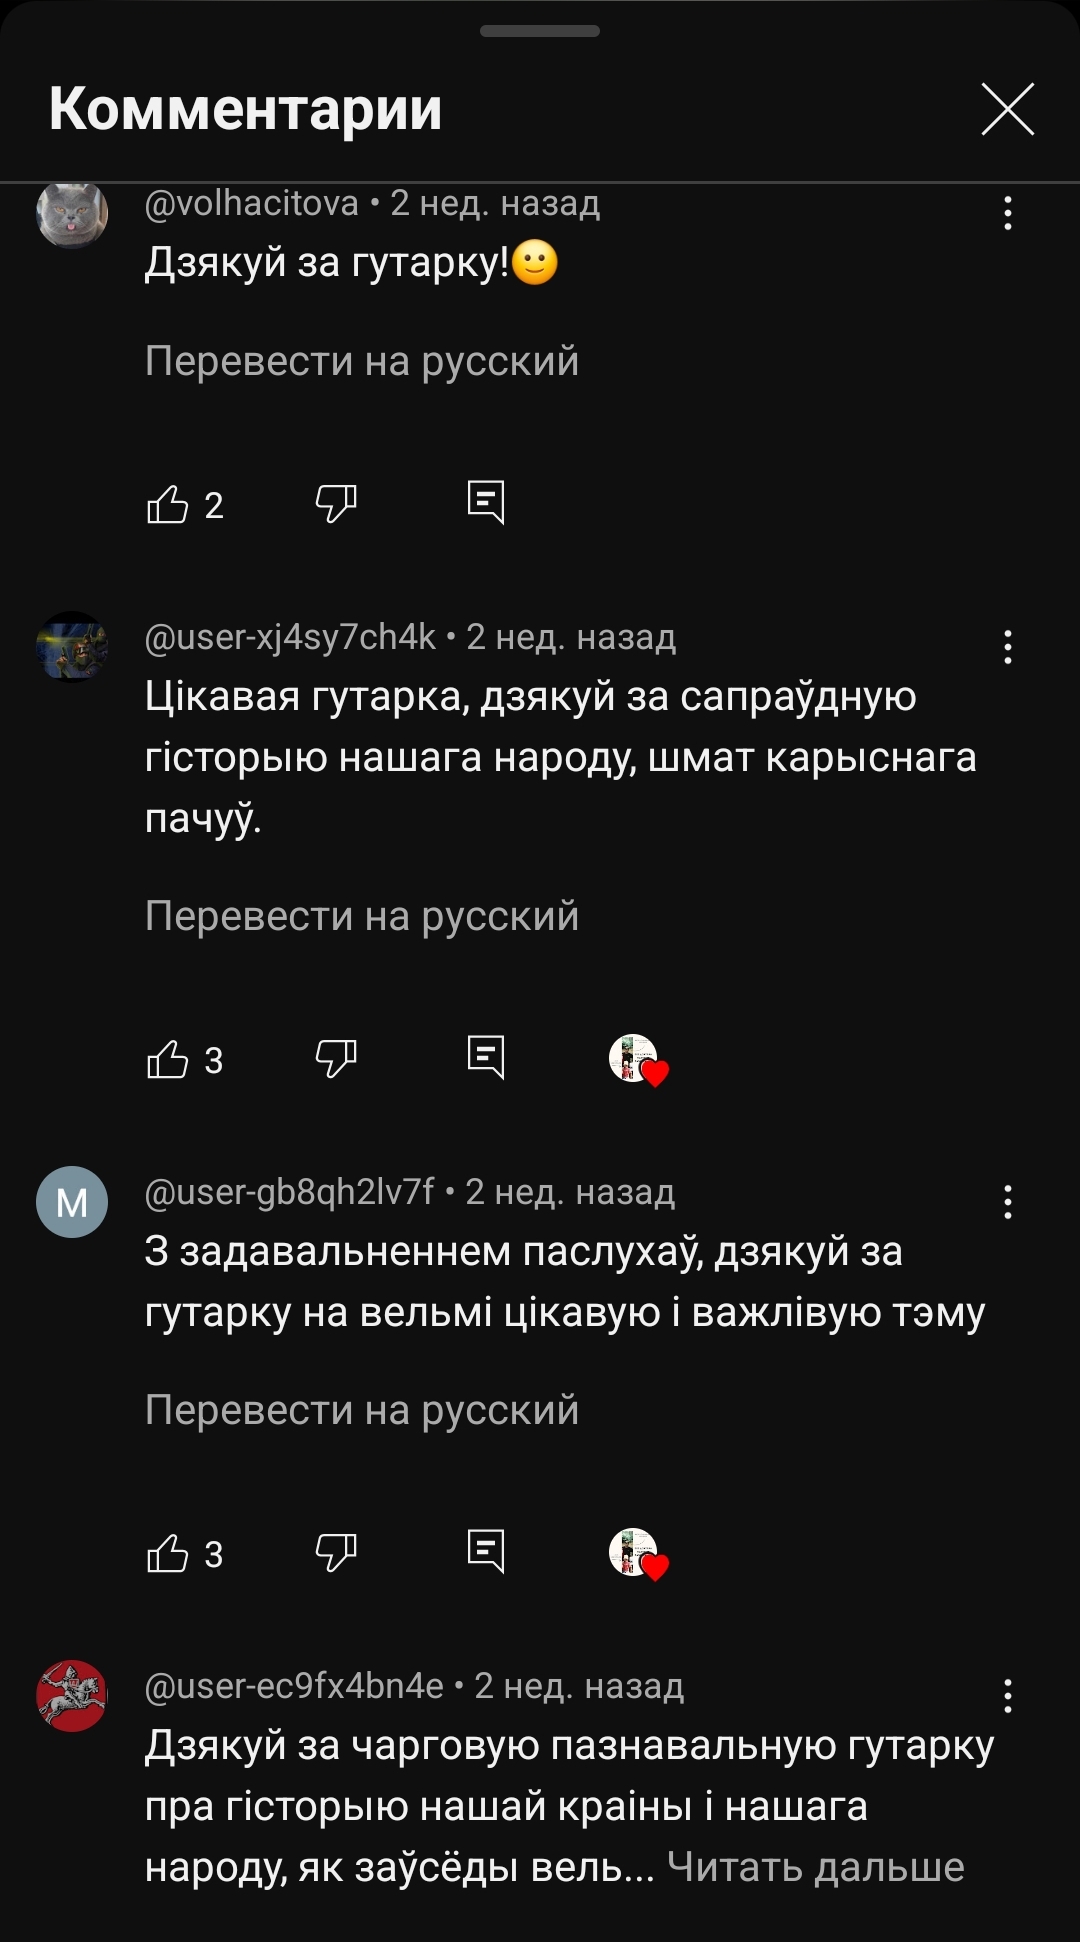Dislike the @user-xj4sy7ch4k comment

tap(336, 1059)
